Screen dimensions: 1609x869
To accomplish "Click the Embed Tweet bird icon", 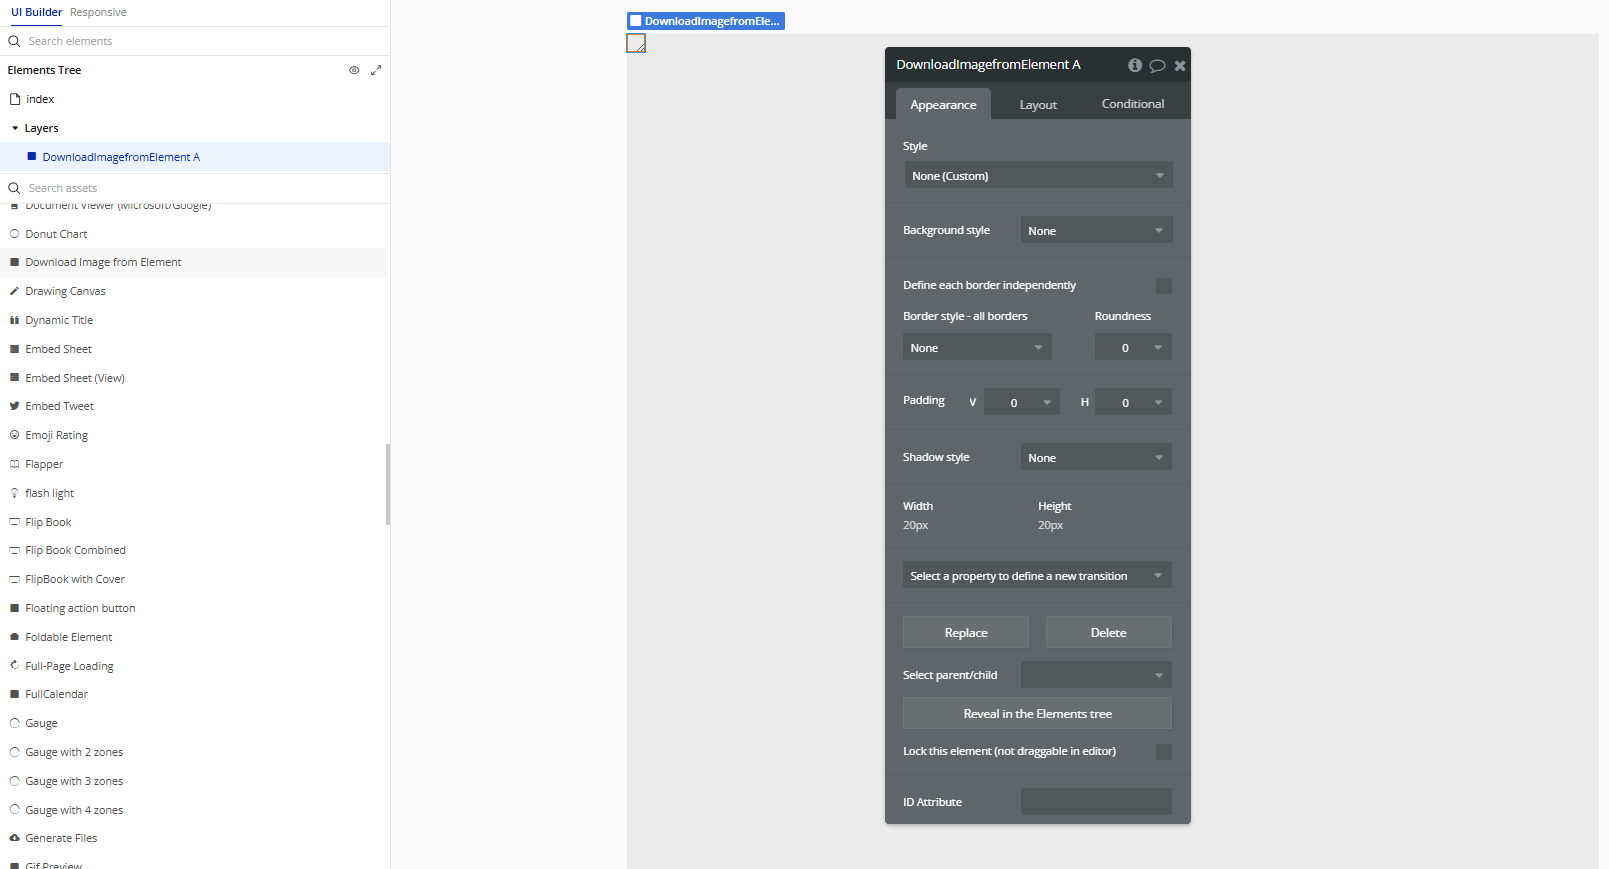I will 15,406.
